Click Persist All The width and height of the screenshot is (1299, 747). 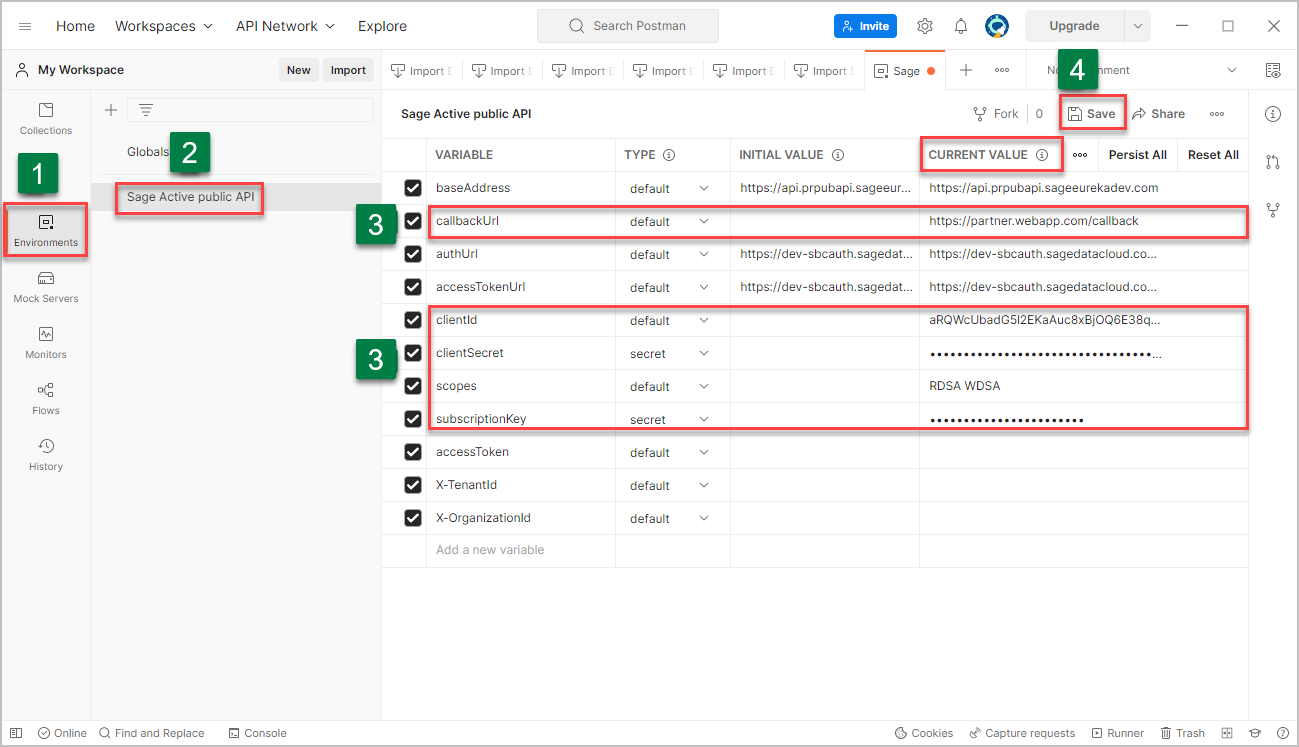click(x=1137, y=155)
